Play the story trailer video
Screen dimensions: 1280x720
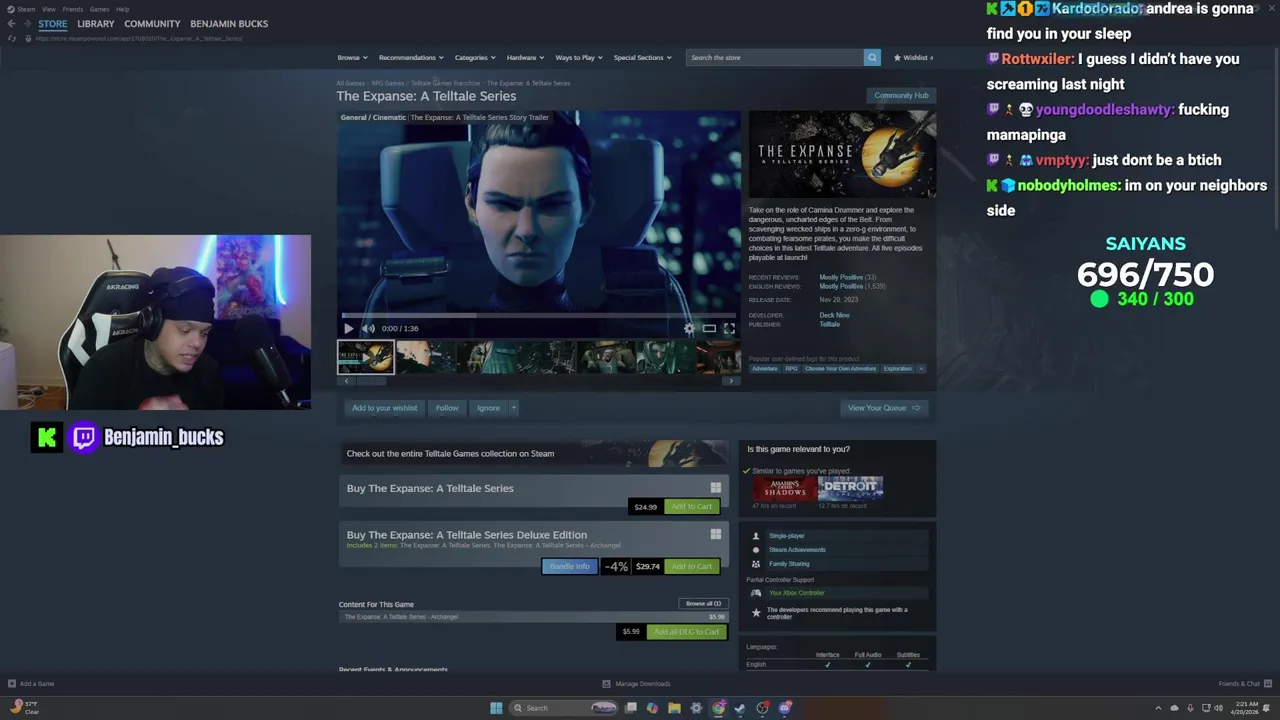pyautogui.click(x=348, y=328)
